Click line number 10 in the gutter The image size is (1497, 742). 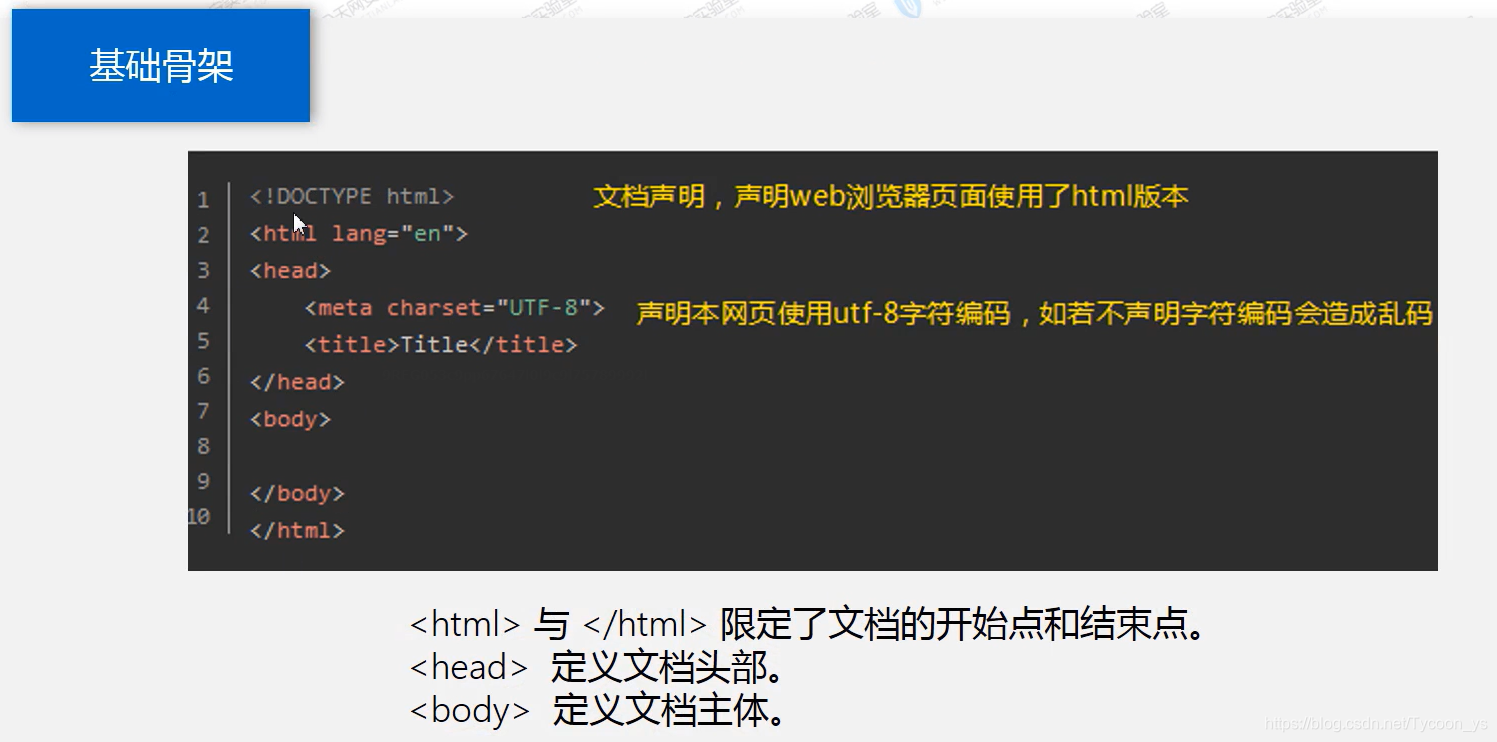[199, 516]
